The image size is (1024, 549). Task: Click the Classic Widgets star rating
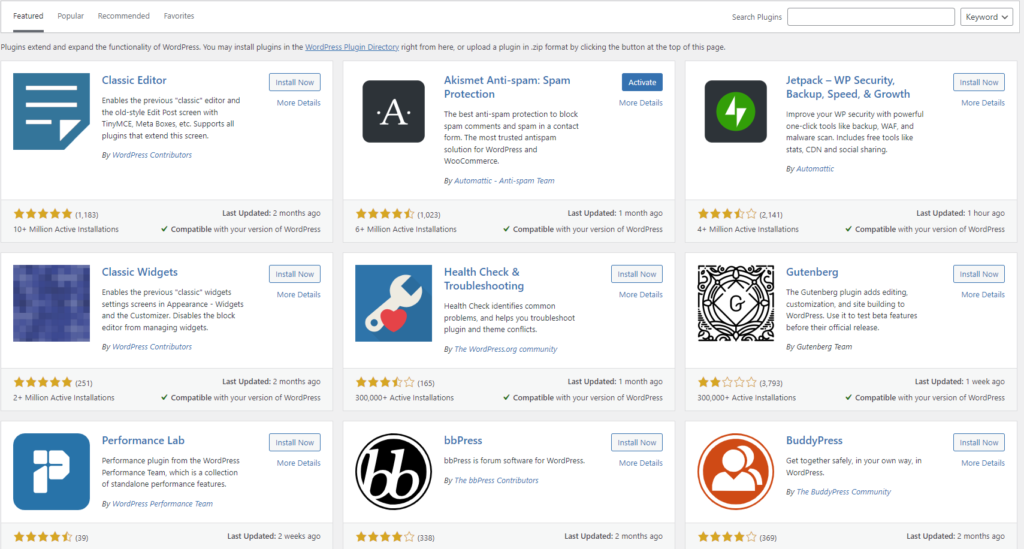[42, 383]
